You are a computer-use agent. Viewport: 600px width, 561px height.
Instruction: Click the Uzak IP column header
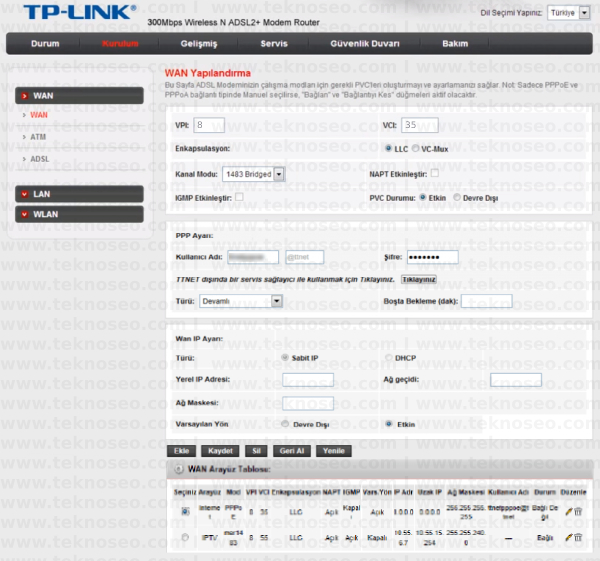[x=429, y=492]
